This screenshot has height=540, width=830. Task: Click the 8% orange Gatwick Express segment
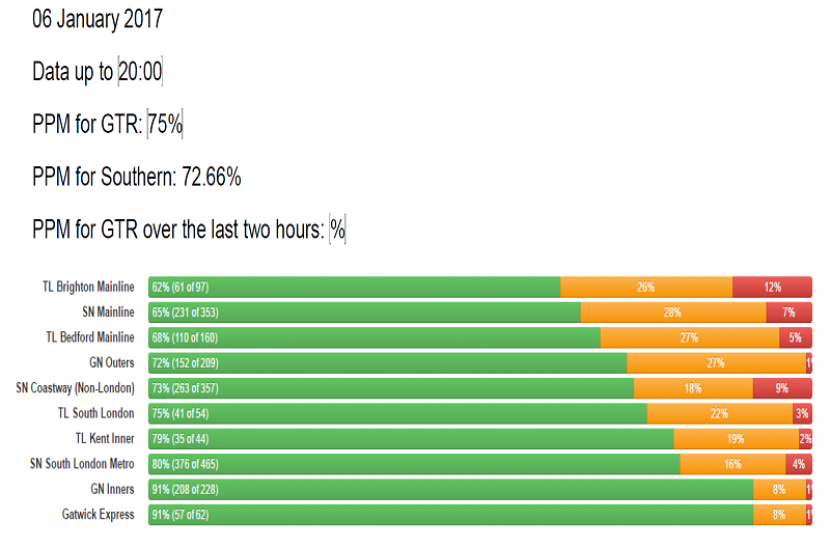pyautogui.click(x=779, y=515)
